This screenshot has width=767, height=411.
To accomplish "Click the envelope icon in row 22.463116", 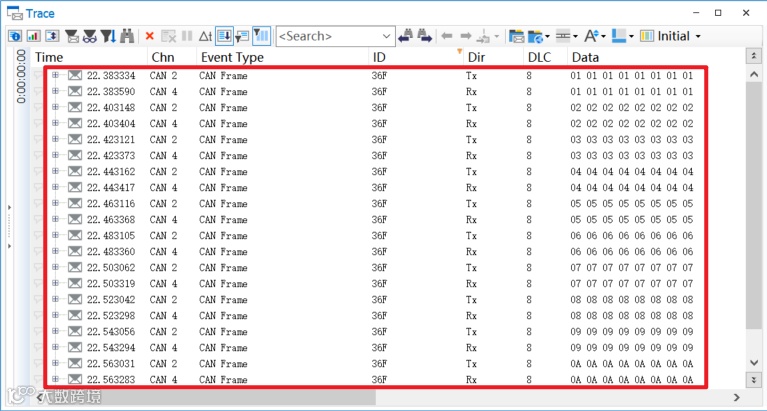I will point(75,203).
